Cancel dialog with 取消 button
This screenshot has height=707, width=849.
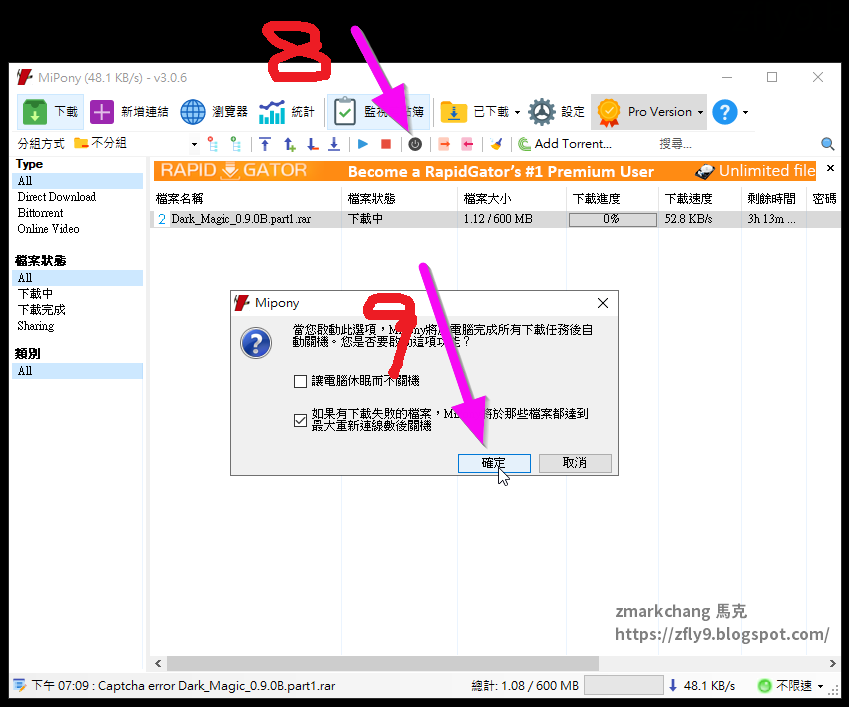point(575,463)
